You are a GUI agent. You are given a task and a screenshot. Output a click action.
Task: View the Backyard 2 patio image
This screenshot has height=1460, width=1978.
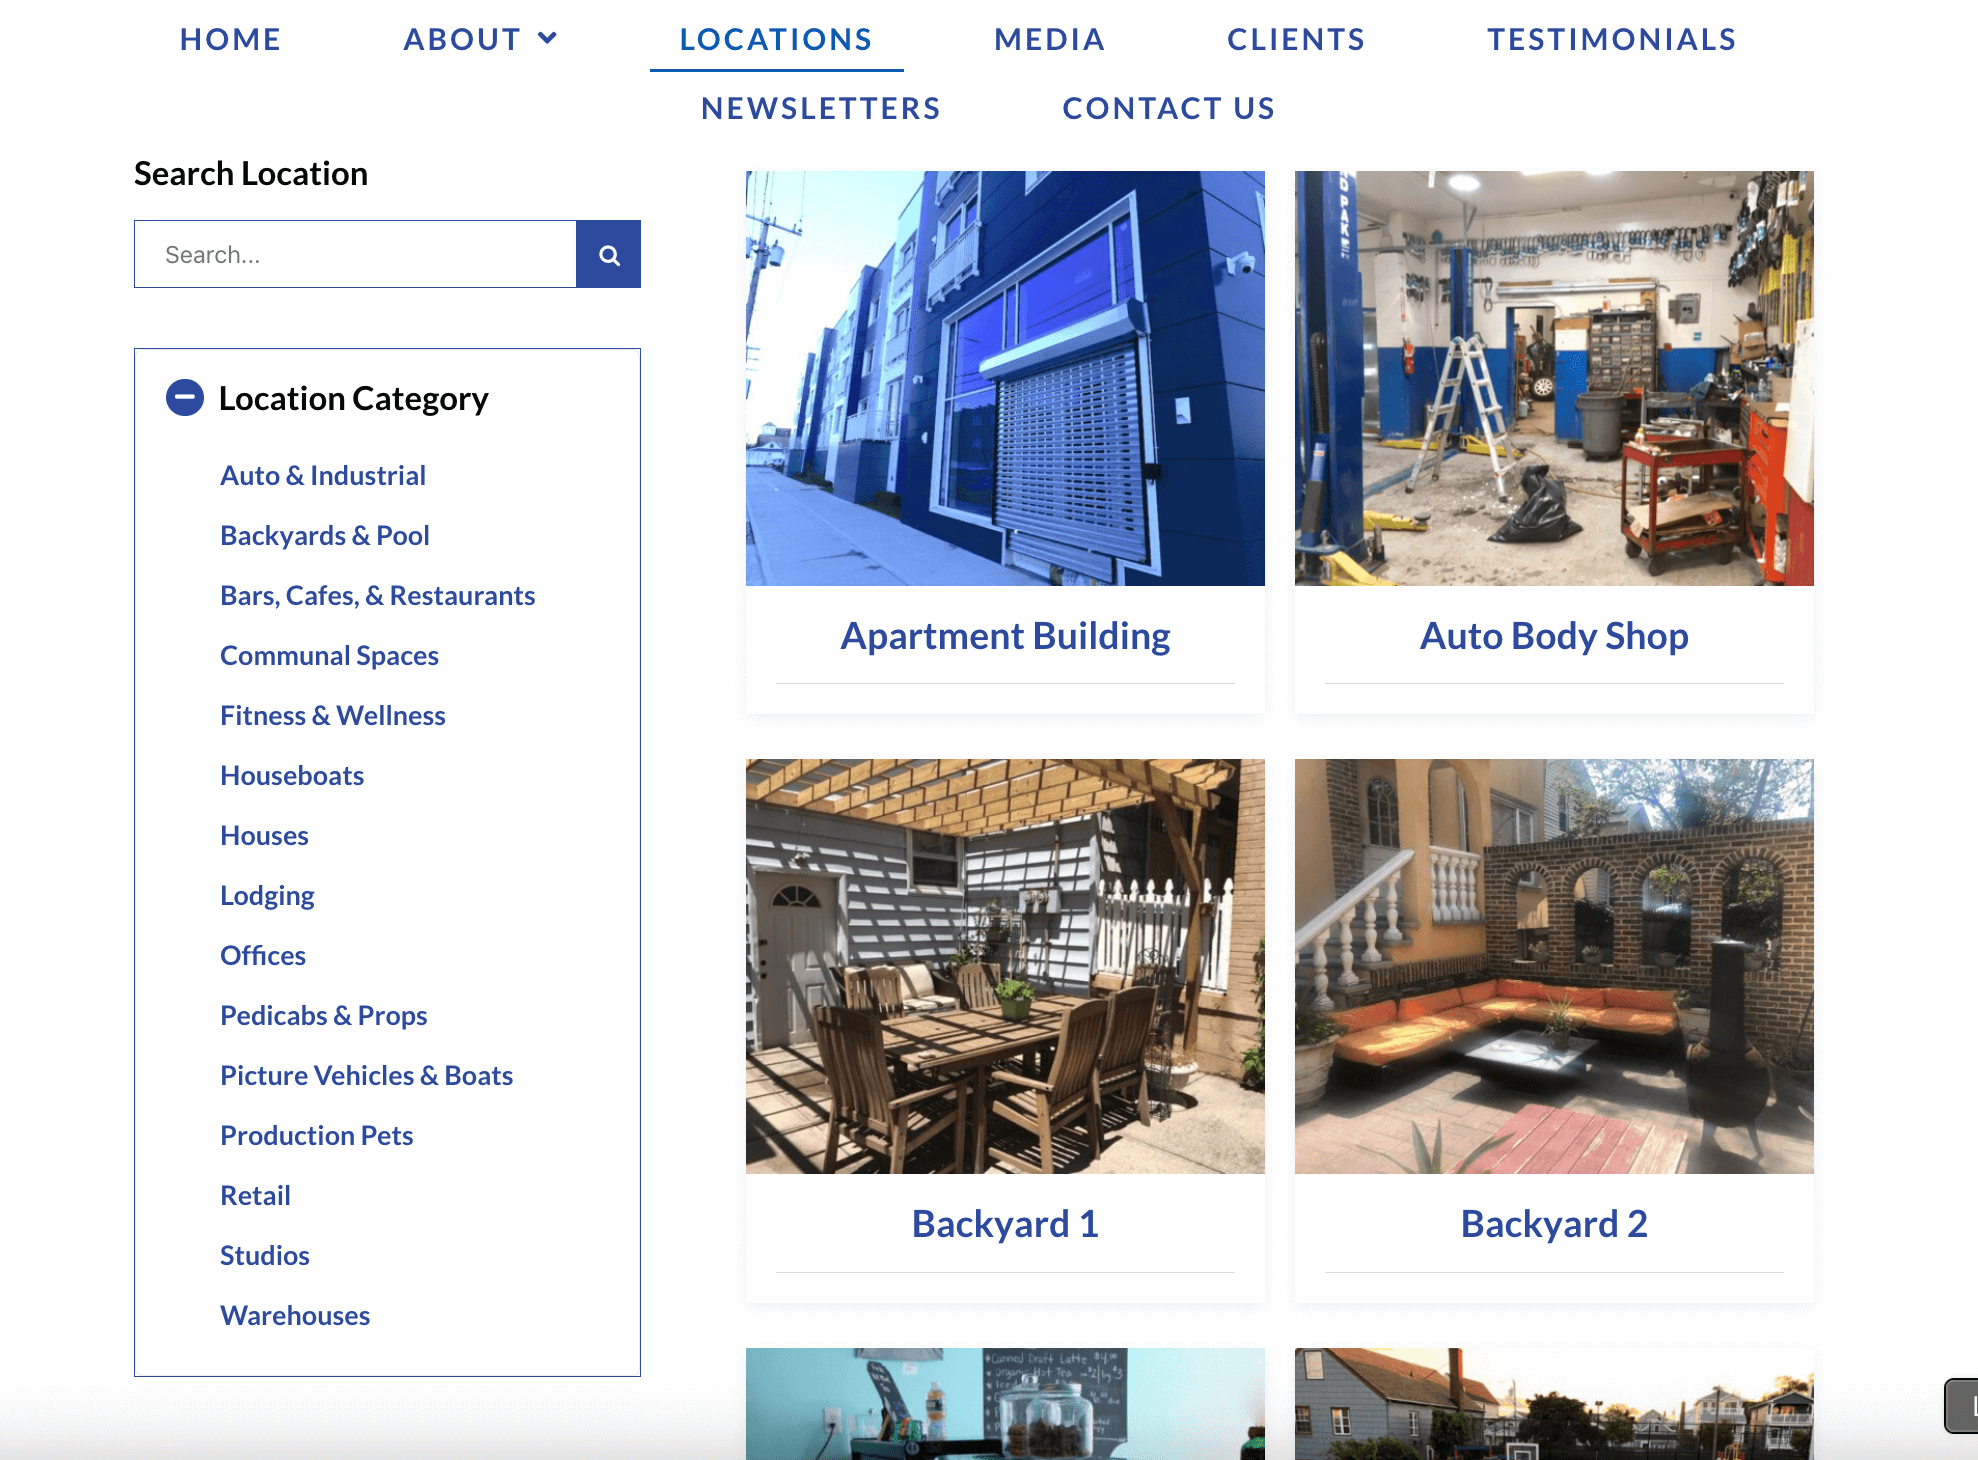(x=1553, y=966)
